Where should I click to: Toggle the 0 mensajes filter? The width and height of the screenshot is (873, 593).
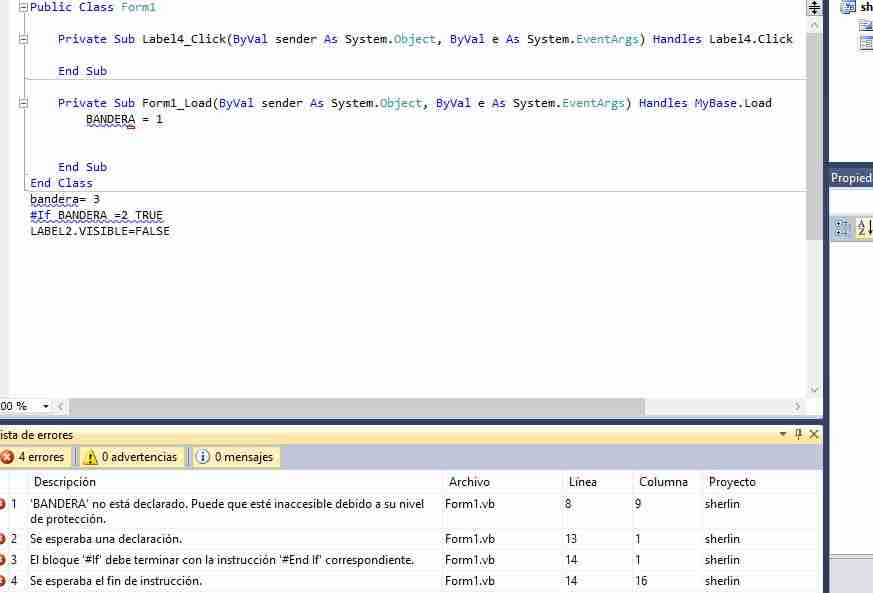point(235,457)
